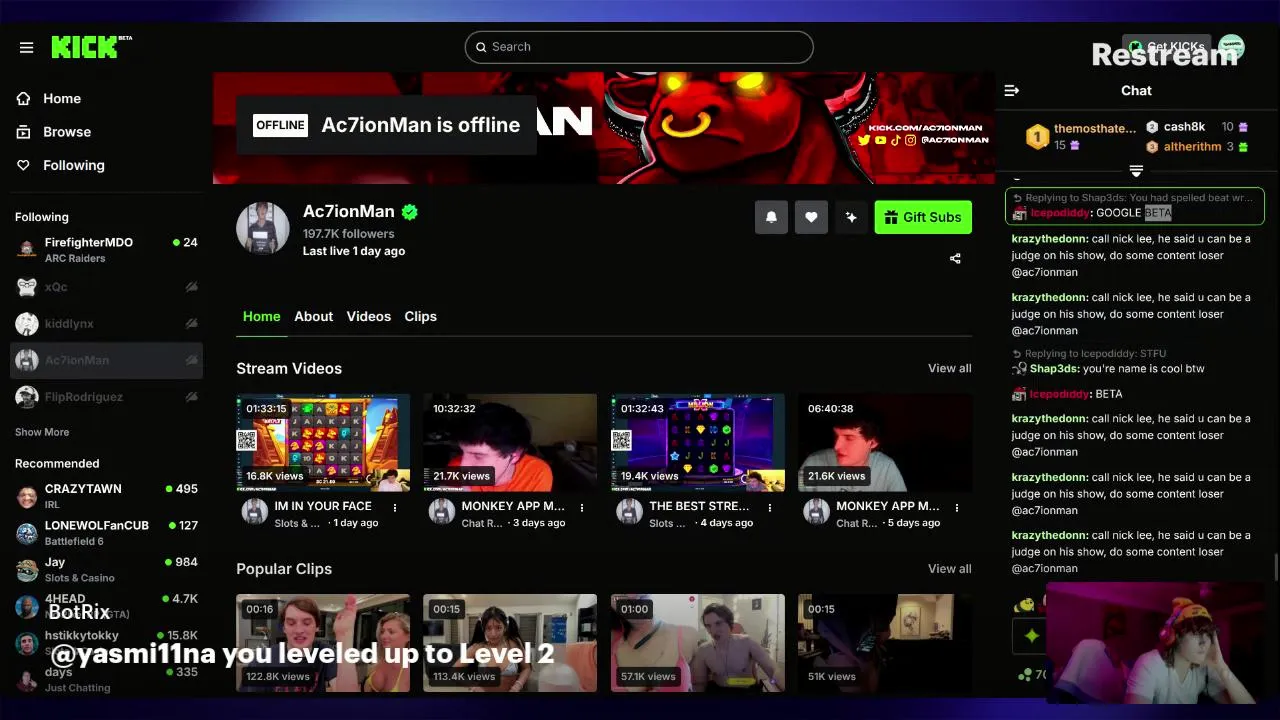This screenshot has width=1280, height=720.
Task: Click the Get KICKs button
Action: tap(1166, 47)
